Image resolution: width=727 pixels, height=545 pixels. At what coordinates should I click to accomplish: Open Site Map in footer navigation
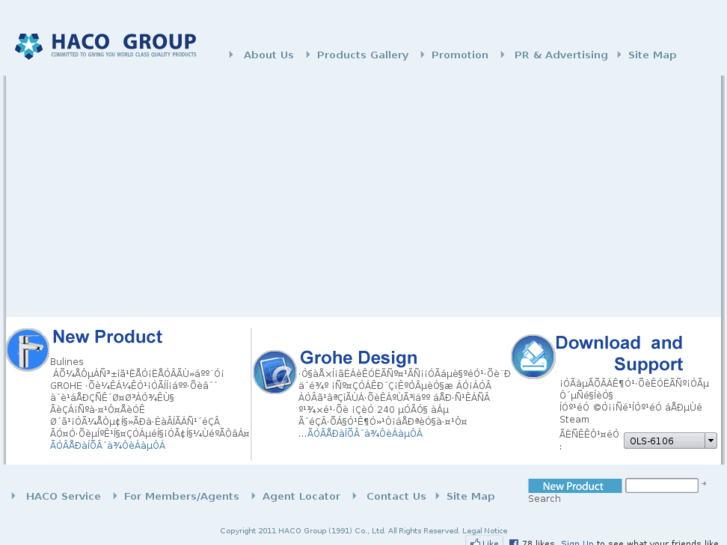[x=470, y=496]
